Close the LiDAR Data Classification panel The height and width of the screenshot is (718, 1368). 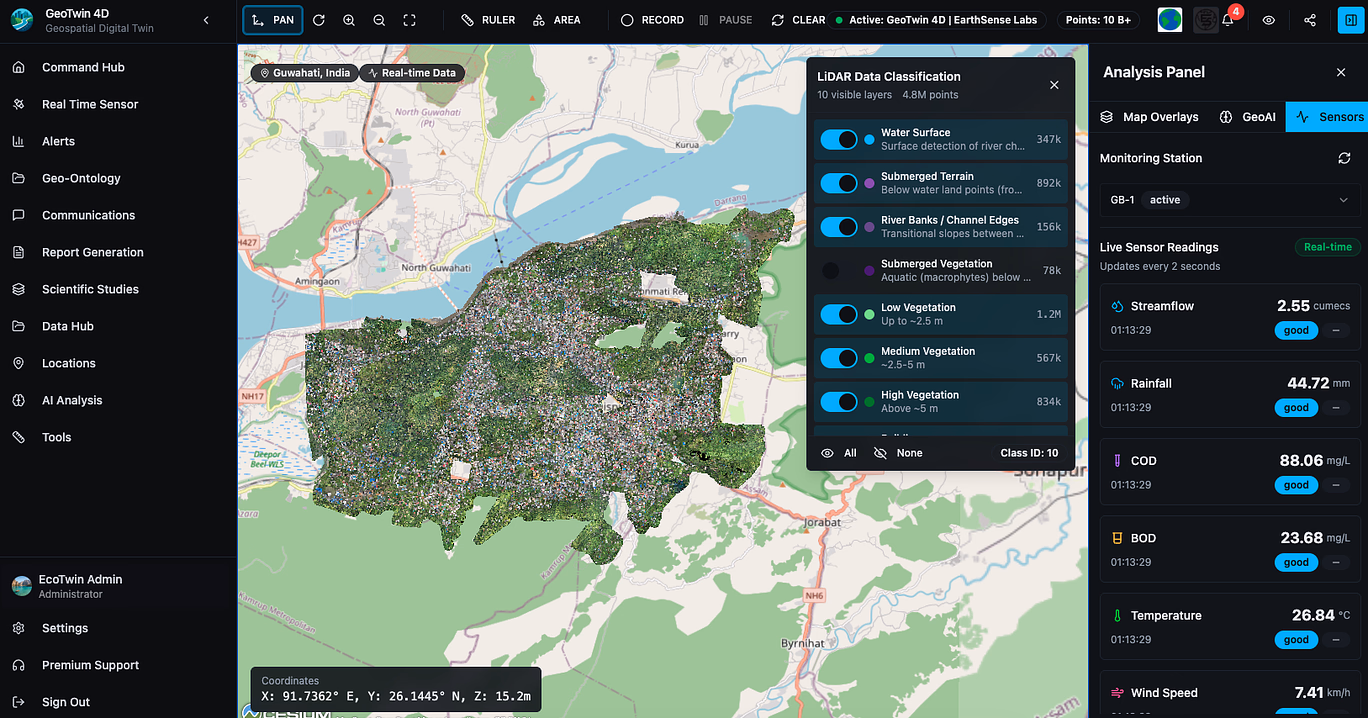(x=1054, y=85)
